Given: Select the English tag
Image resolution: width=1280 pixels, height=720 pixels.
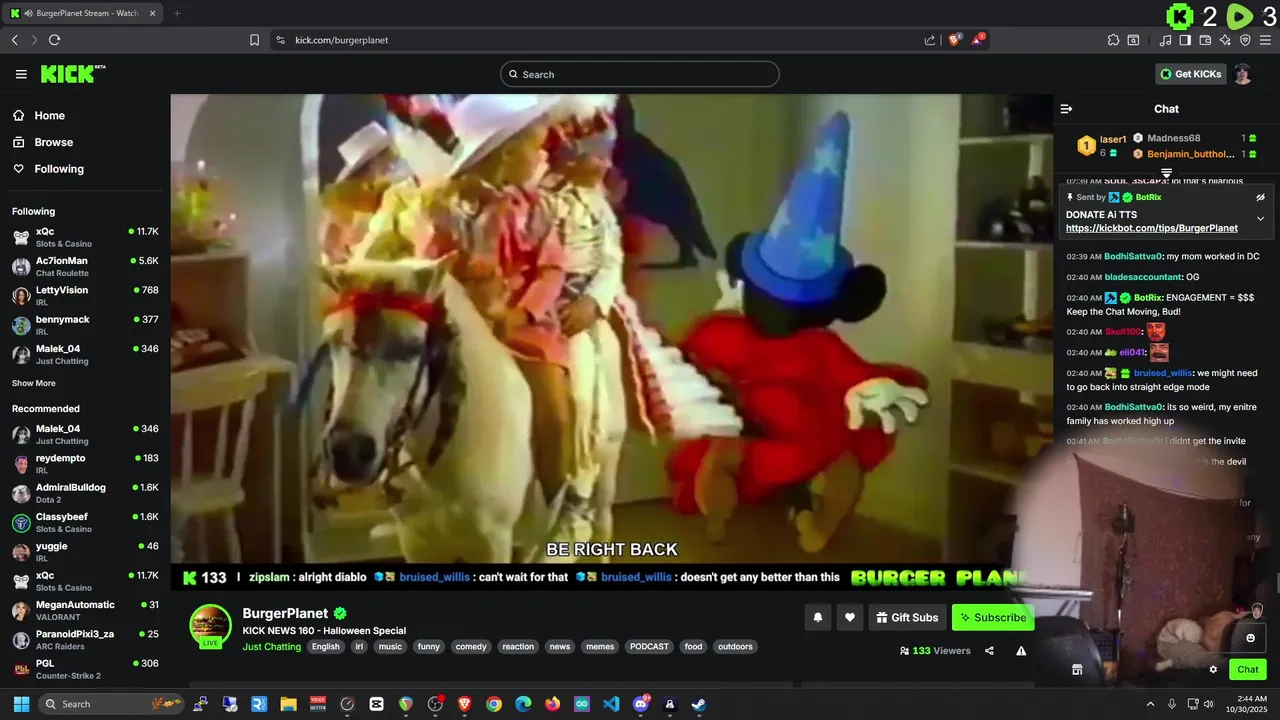Looking at the screenshot, I should [x=325, y=647].
